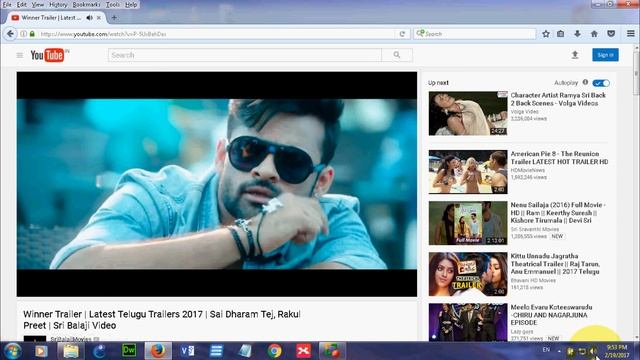
Task: Go to Firefox home page icon
Action: pyautogui.click(x=594, y=34)
